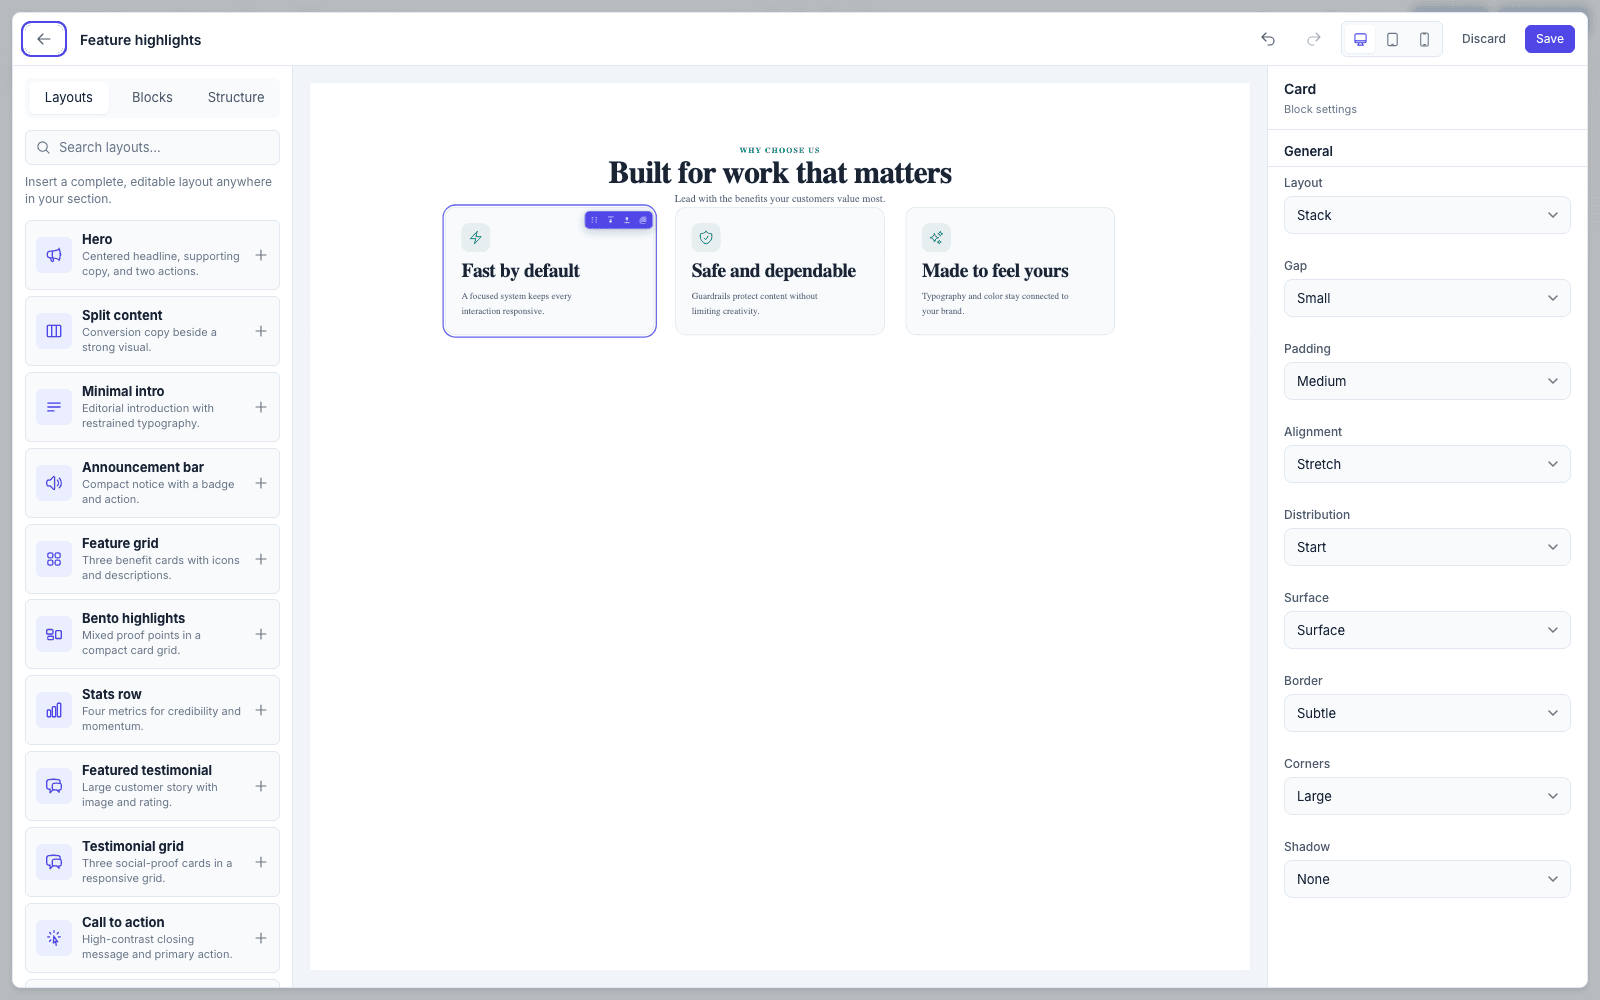Viewport: 1600px width, 1000px height.
Task: Select the WHY CHOOSE US eyebrow text
Action: (x=780, y=150)
